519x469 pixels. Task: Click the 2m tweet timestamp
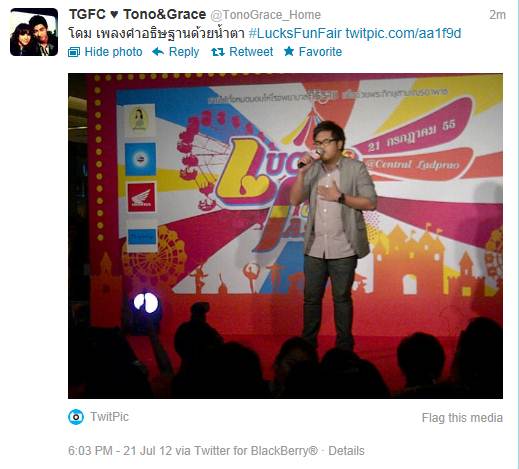pyautogui.click(x=497, y=15)
